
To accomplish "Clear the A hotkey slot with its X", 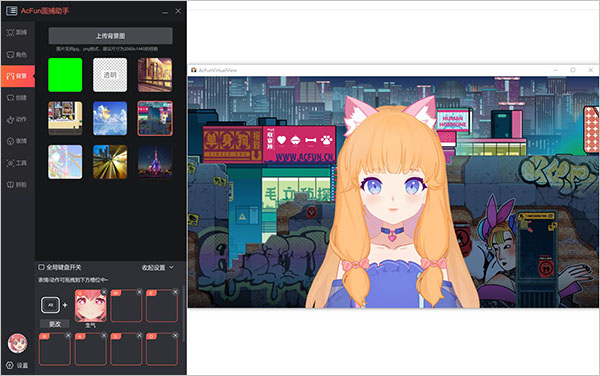I will click(x=104, y=335).
